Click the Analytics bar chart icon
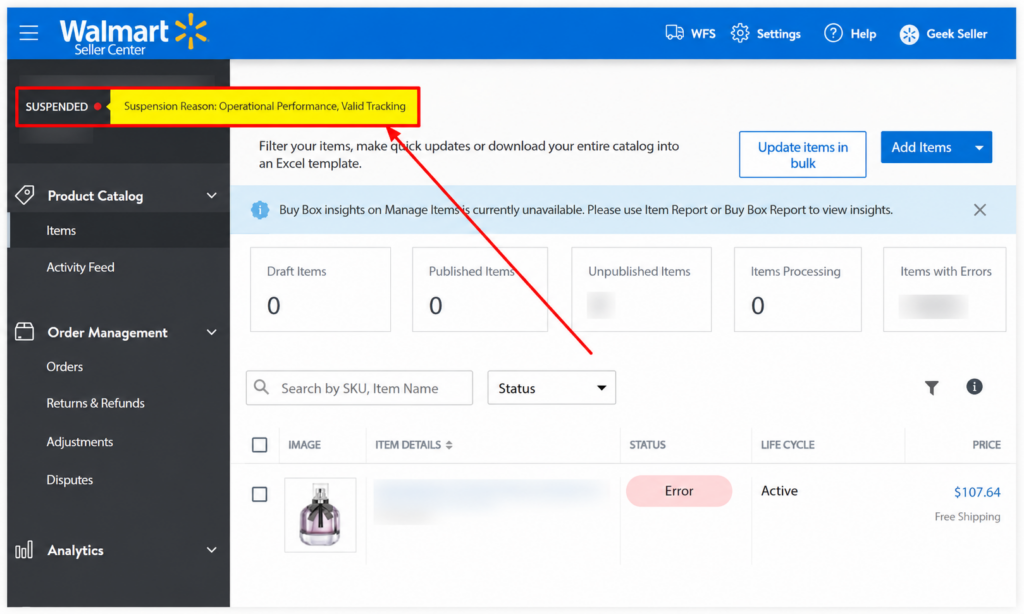 pyautogui.click(x=24, y=550)
